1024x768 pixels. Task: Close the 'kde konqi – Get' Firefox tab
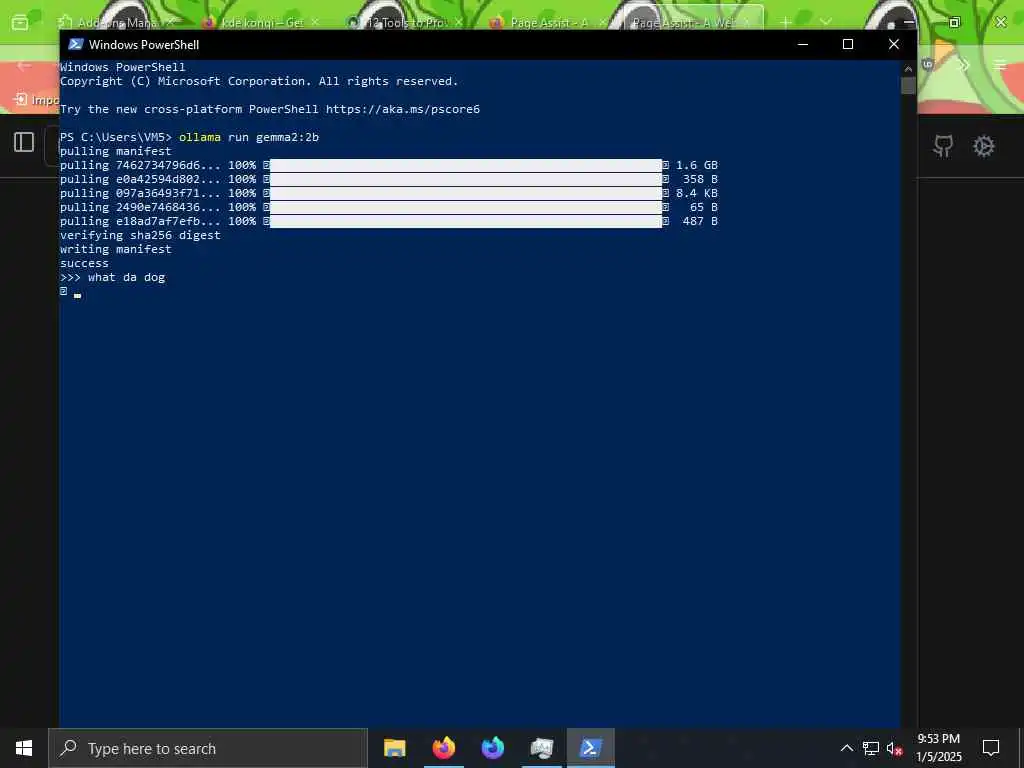(315, 22)
